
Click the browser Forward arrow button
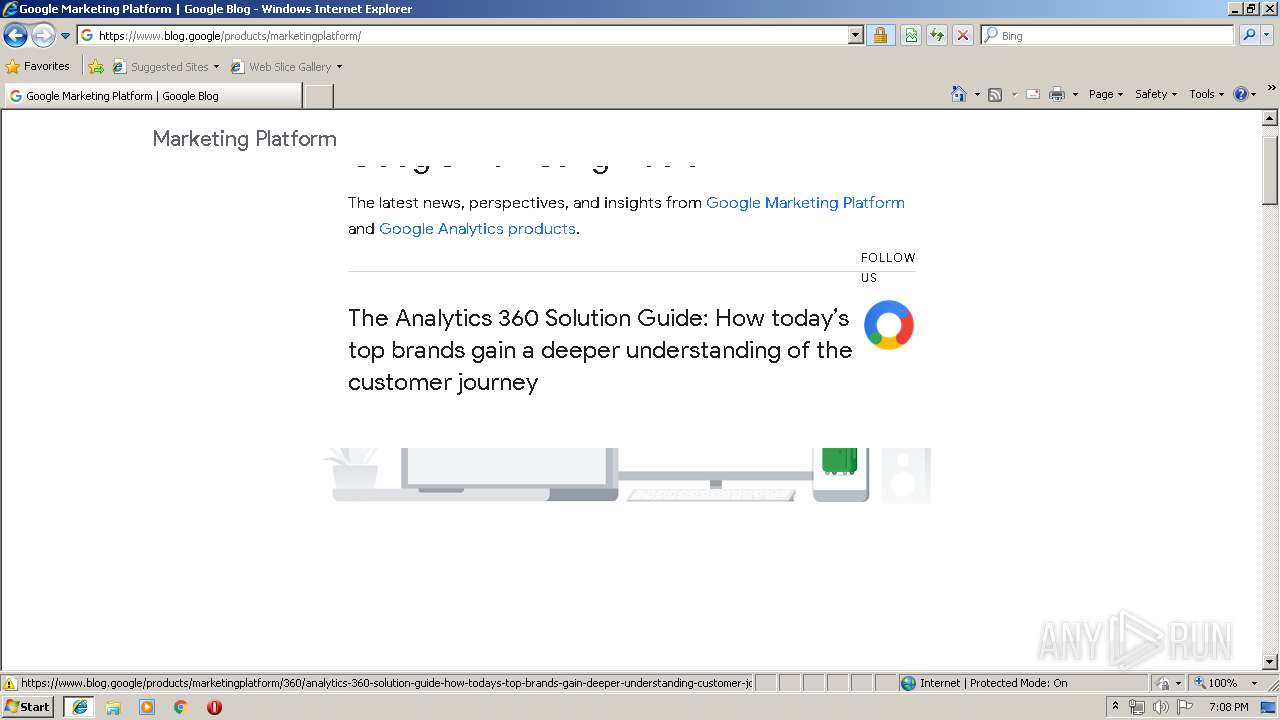click(x=43, y=36)
